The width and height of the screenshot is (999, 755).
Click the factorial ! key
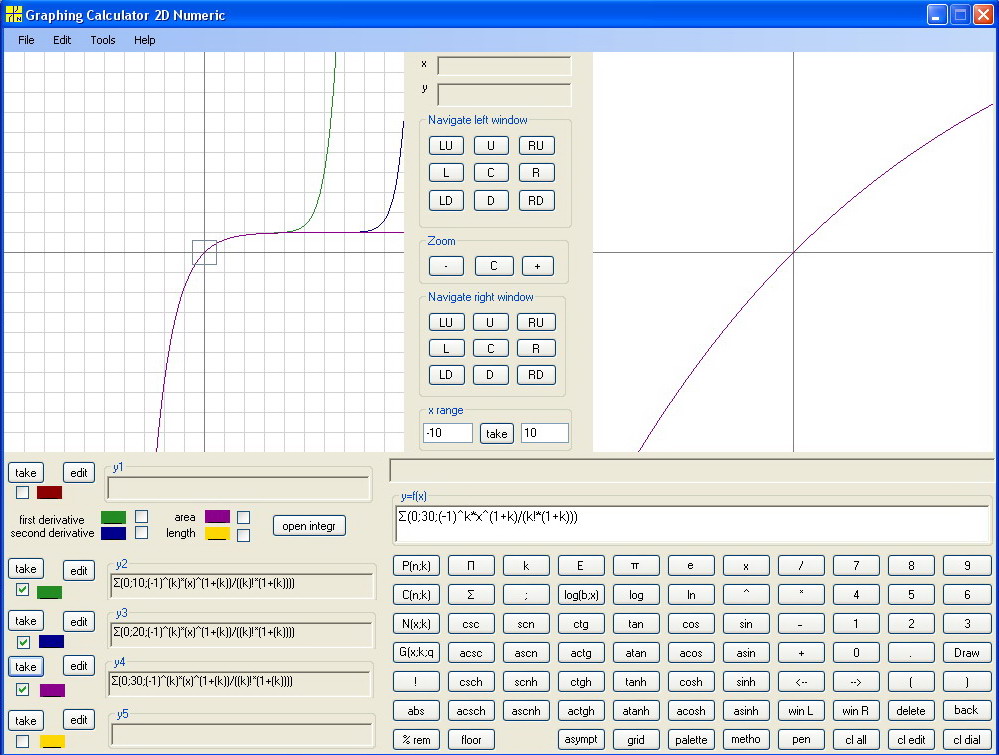click(x=416, y=682)
